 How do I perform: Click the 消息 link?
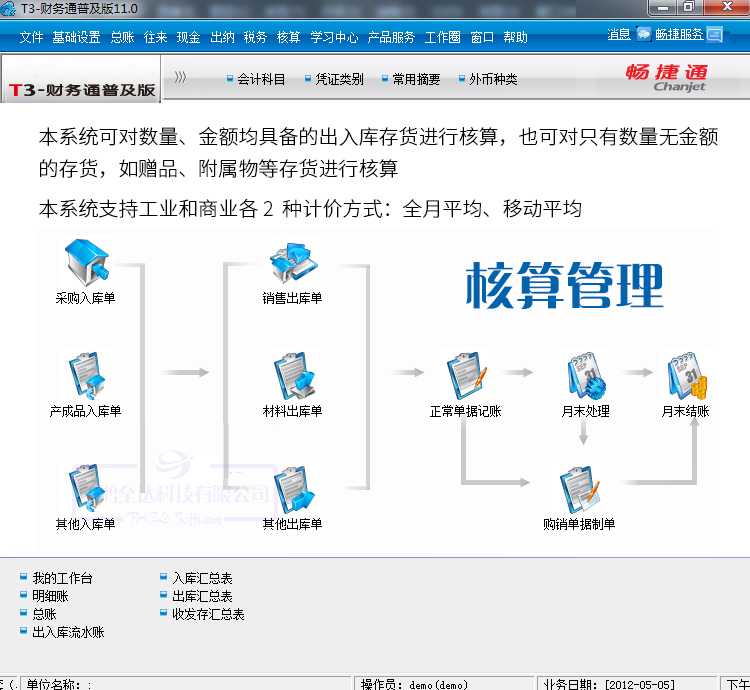(619, 34)
